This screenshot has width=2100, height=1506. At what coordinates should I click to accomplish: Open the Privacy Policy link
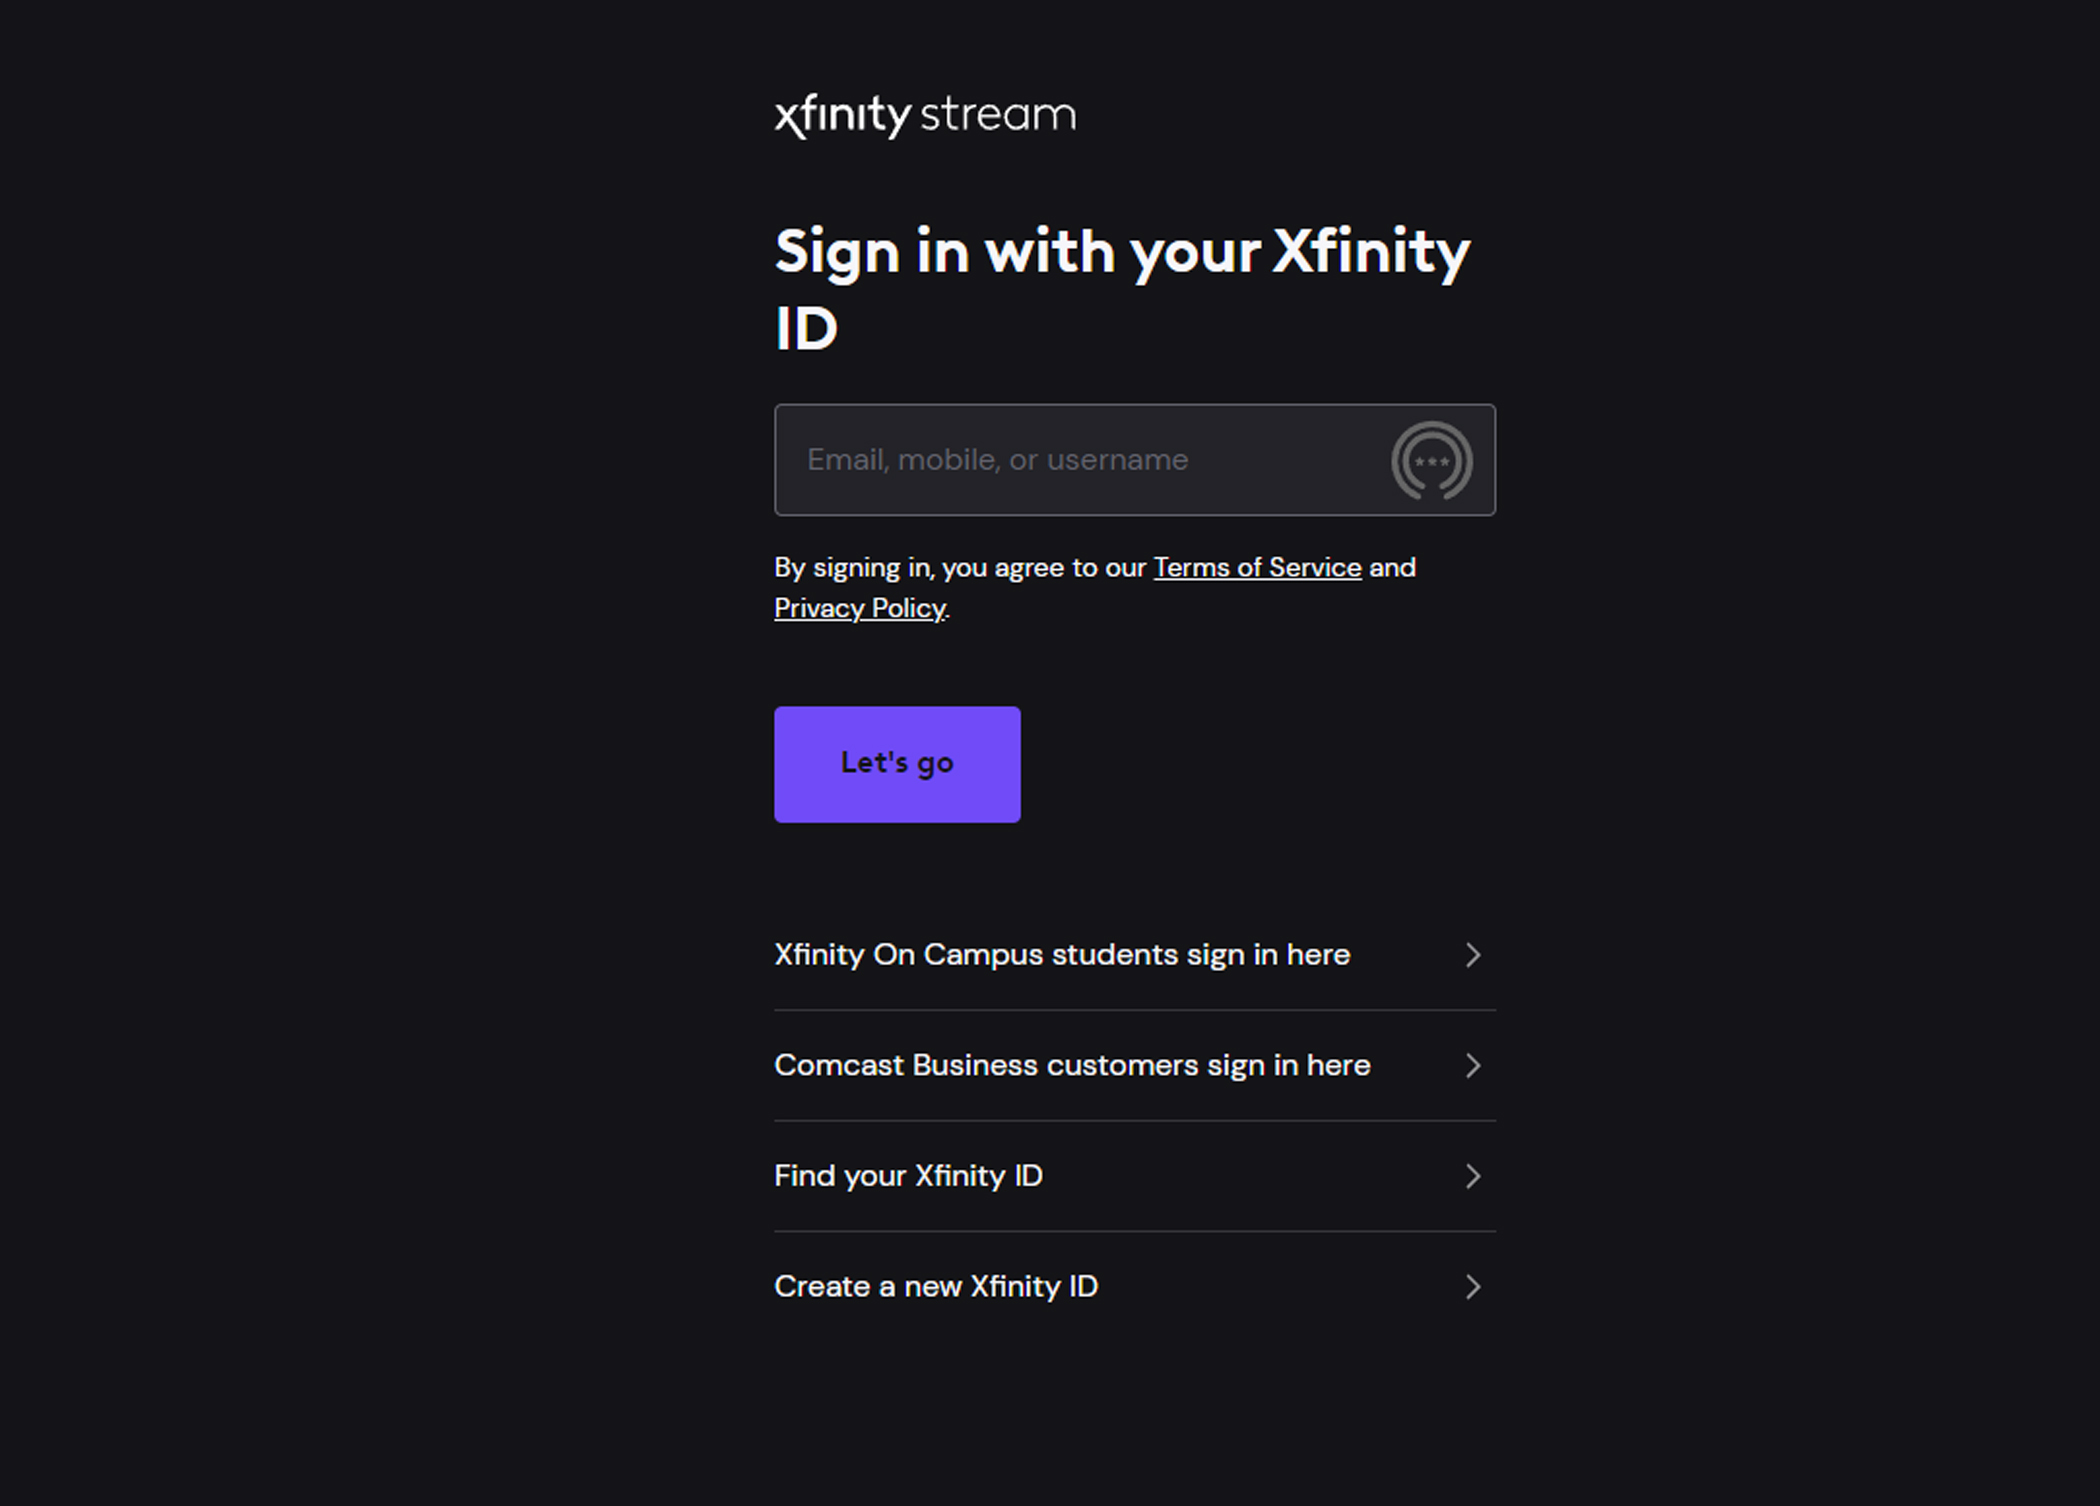(x=859, y=609)
